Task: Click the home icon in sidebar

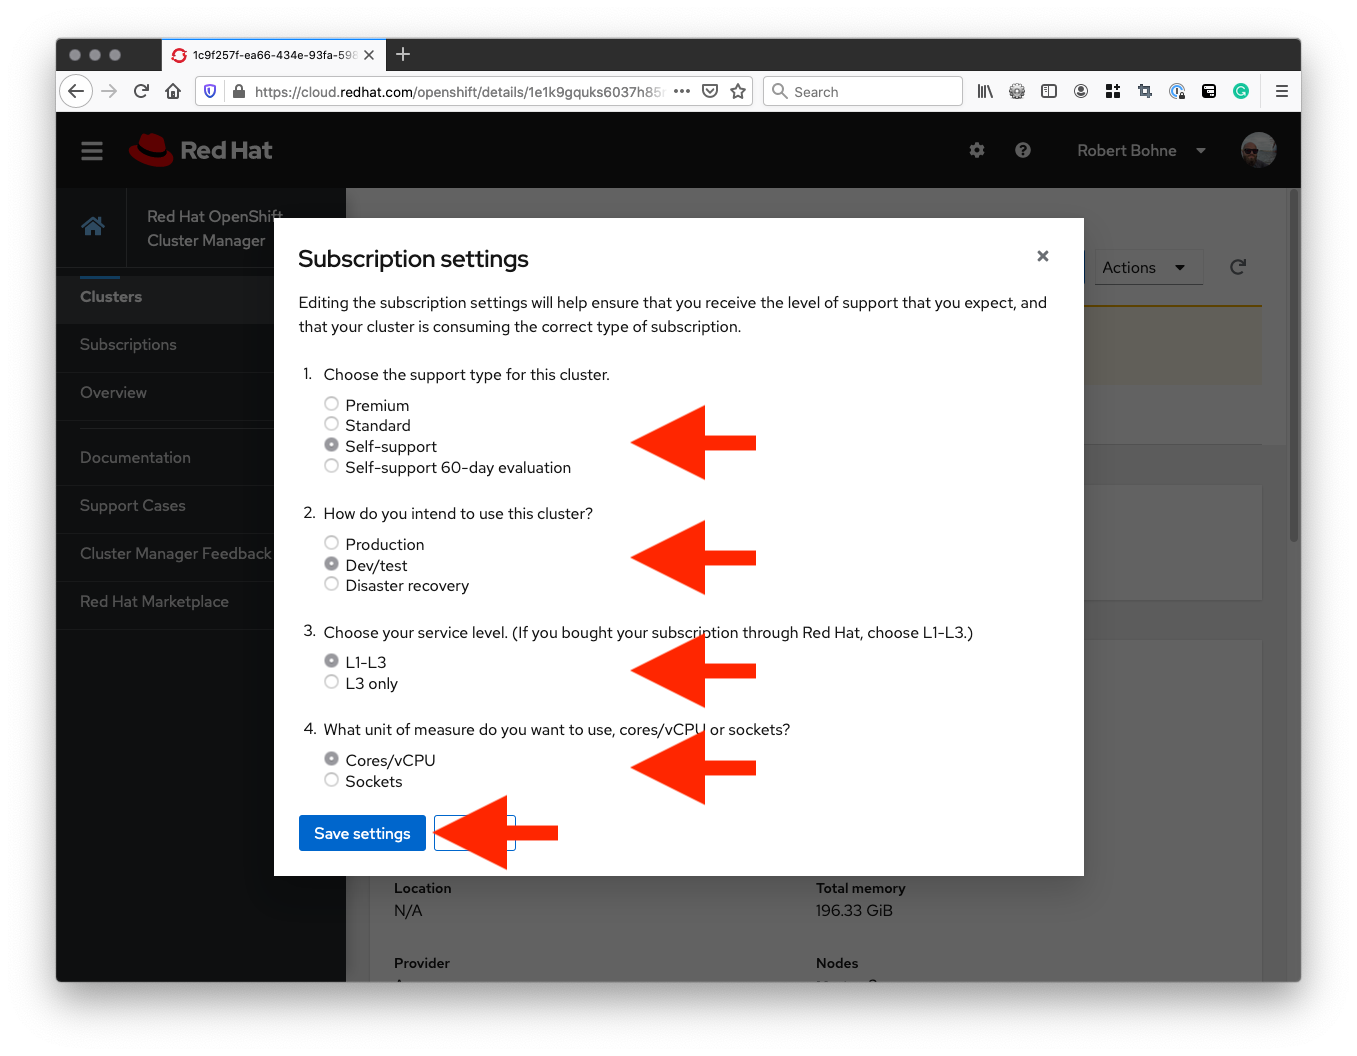Action: (93, 227)
